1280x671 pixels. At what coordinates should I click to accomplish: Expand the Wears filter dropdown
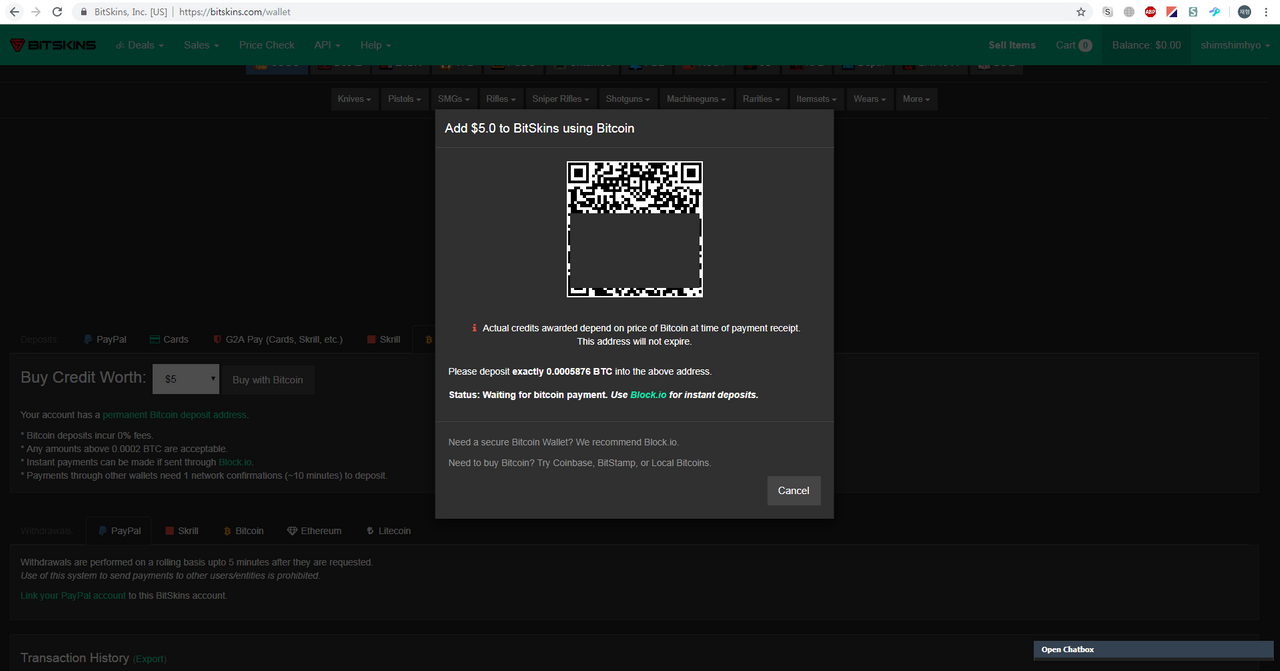click(x=870, y=99)
